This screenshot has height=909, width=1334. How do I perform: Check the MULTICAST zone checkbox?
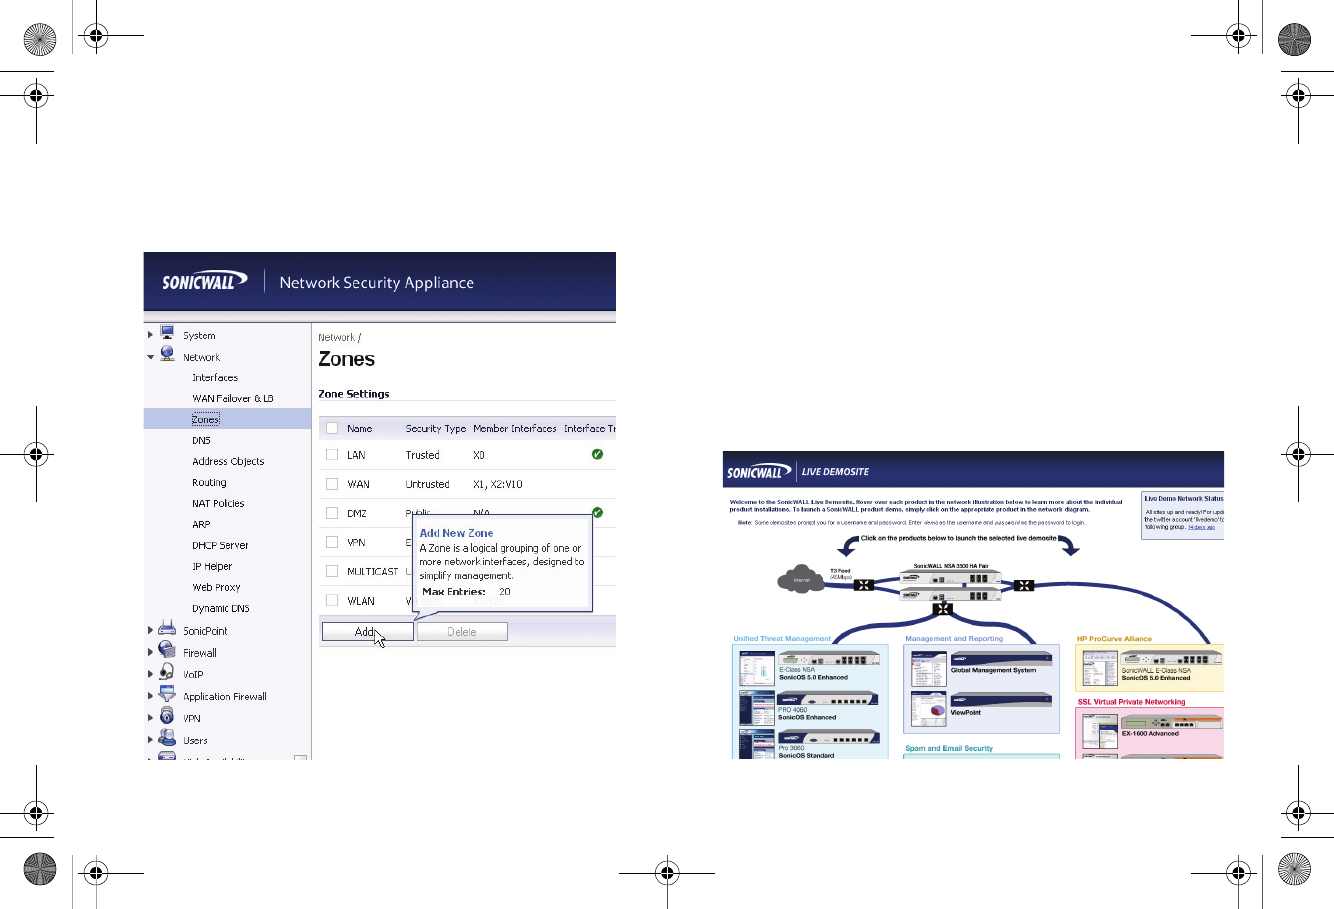click(332, 571)
